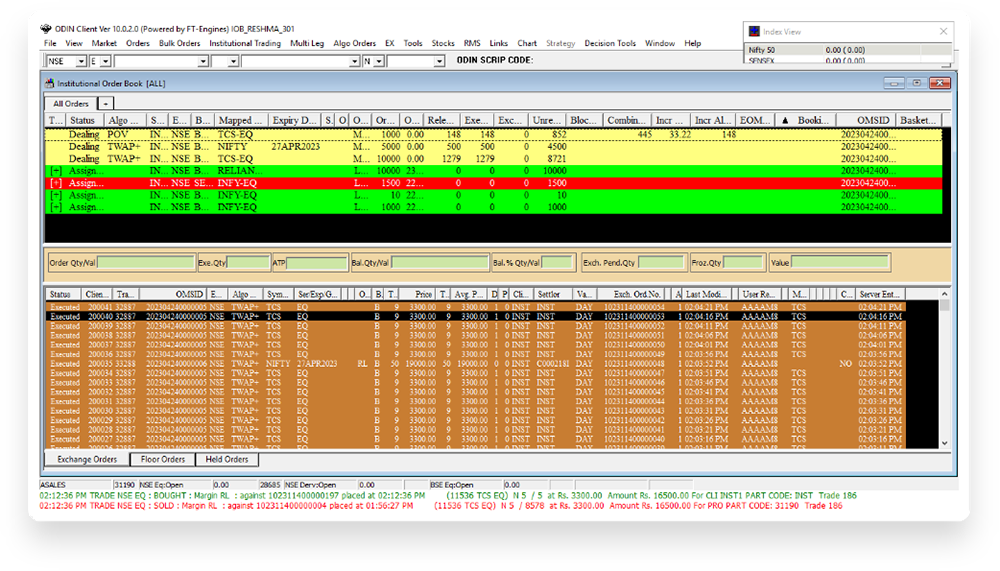
Task: Click the Basket column header
Action: click(918, 120)
